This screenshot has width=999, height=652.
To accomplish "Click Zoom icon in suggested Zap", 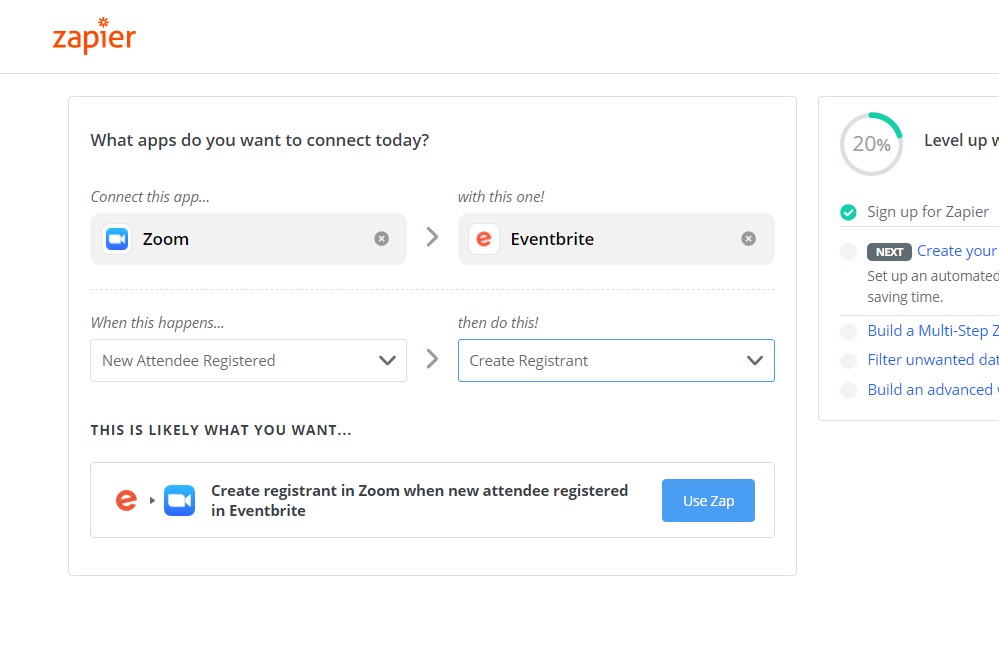I will coord(180,500).
